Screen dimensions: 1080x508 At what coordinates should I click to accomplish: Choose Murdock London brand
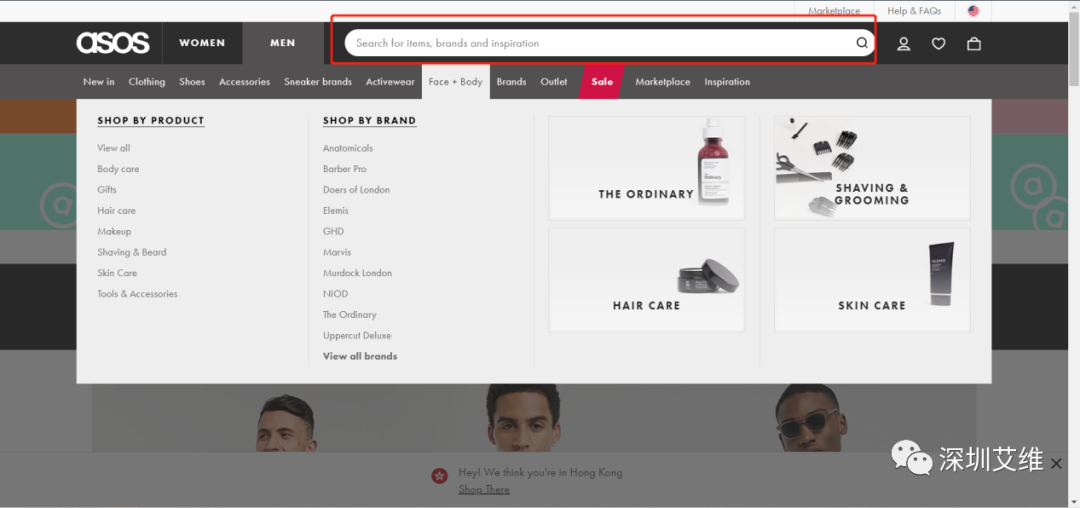(x=357, y=273)
